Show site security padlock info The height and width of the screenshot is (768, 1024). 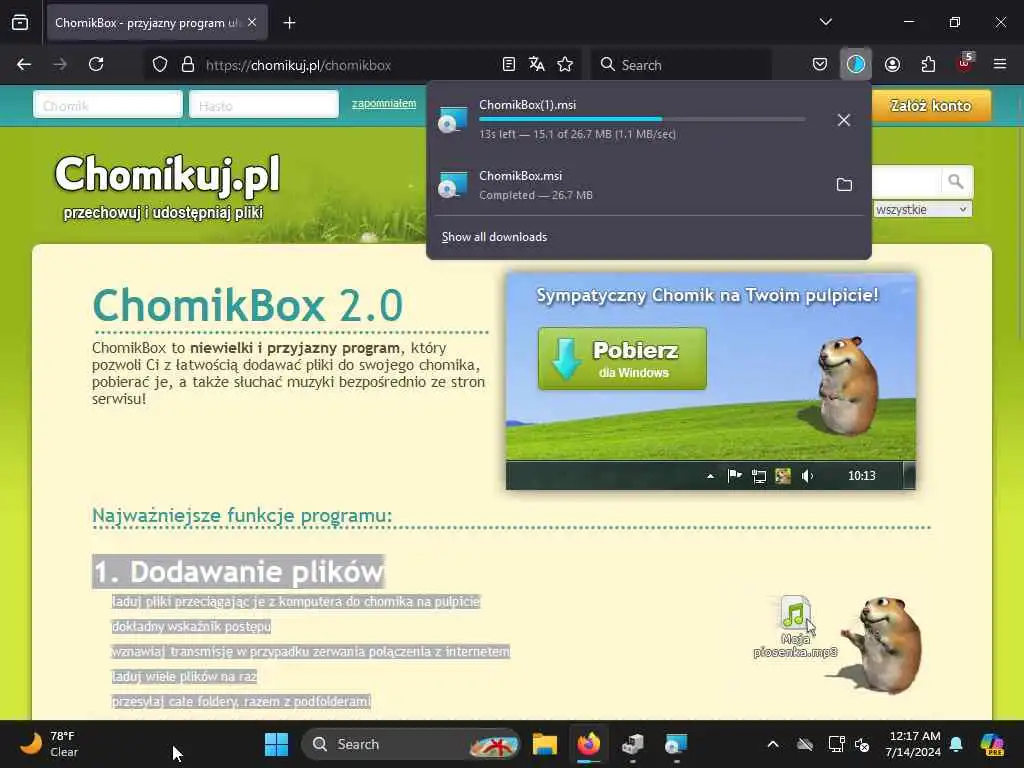[188, 65]
